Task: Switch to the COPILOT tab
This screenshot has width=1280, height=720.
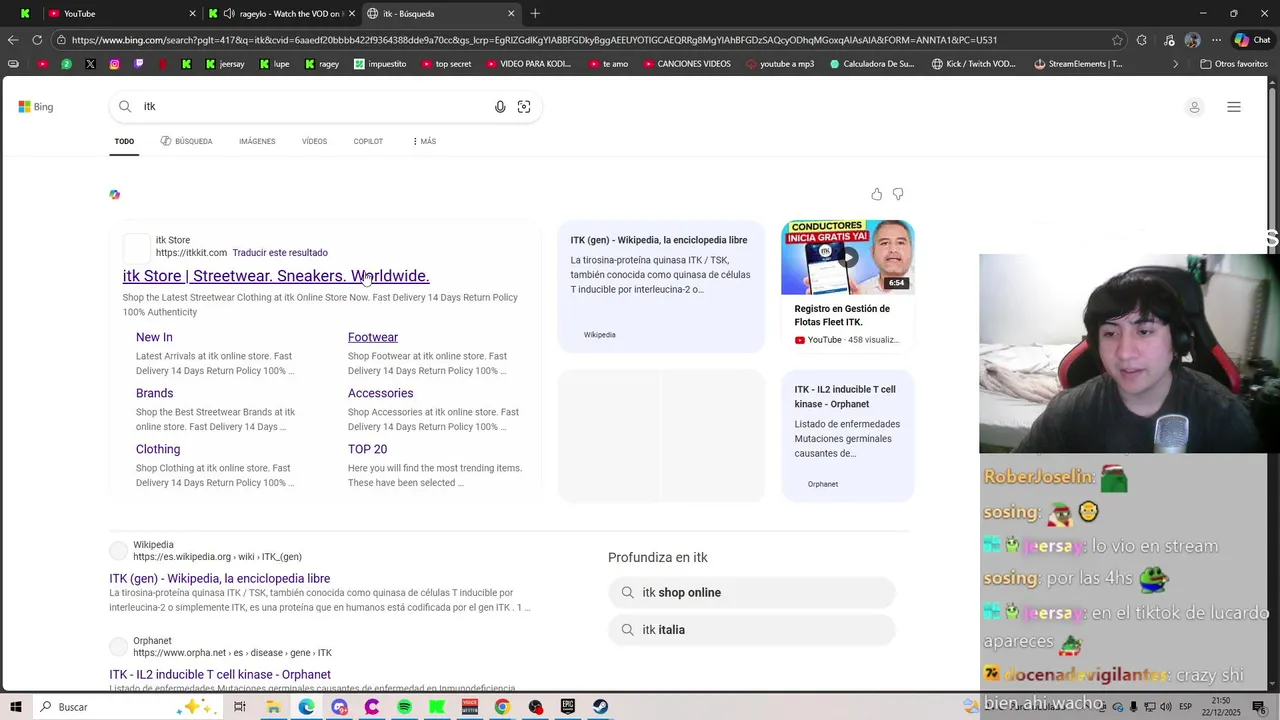Action: coord(368,141)
